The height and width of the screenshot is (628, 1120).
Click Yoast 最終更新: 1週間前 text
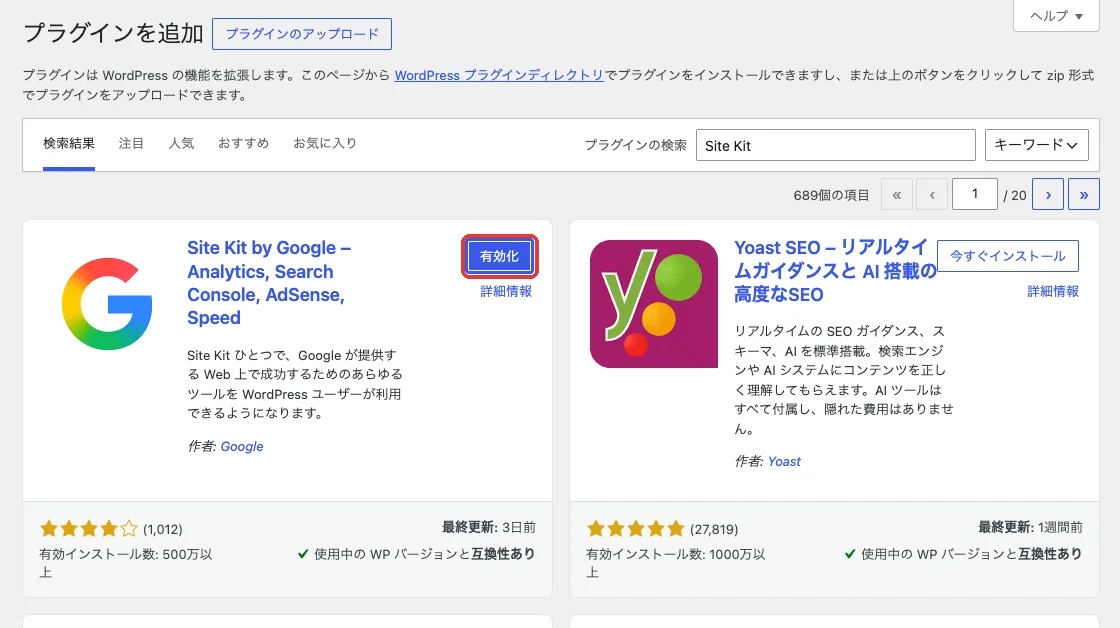tap(1030, 527)
